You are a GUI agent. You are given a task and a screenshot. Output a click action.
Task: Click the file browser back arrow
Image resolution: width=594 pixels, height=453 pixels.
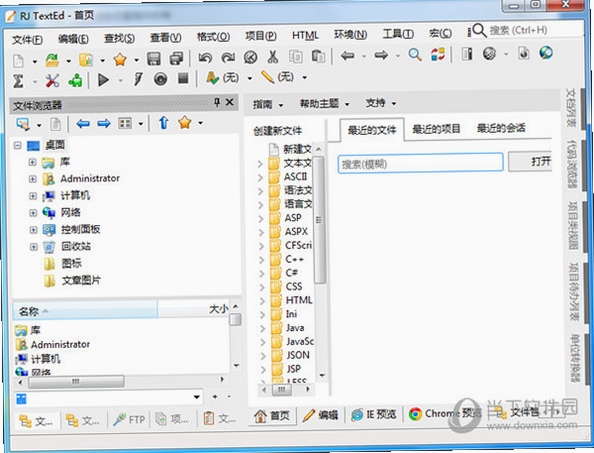83,123
